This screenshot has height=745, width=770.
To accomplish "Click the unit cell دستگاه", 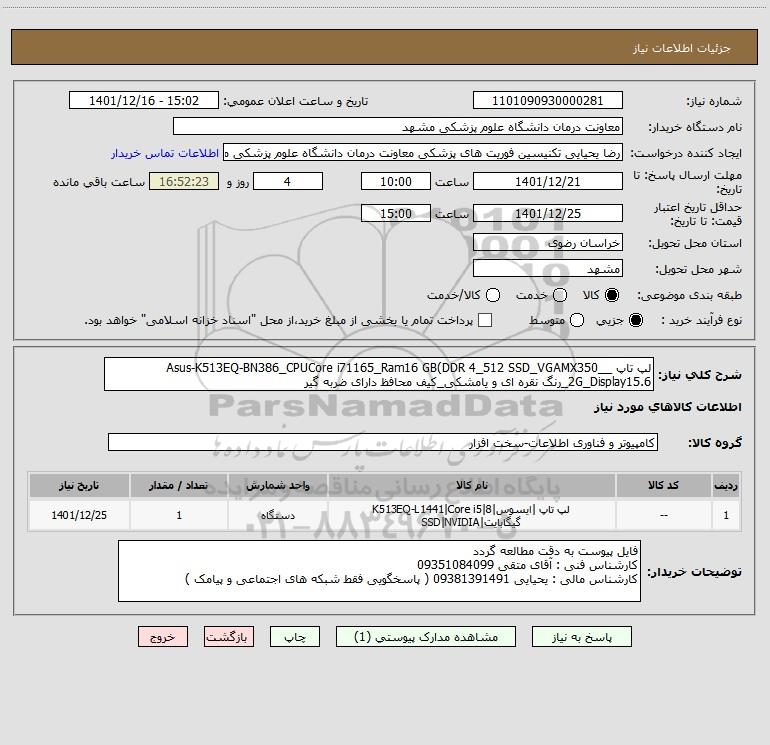I will click(278, 516).
